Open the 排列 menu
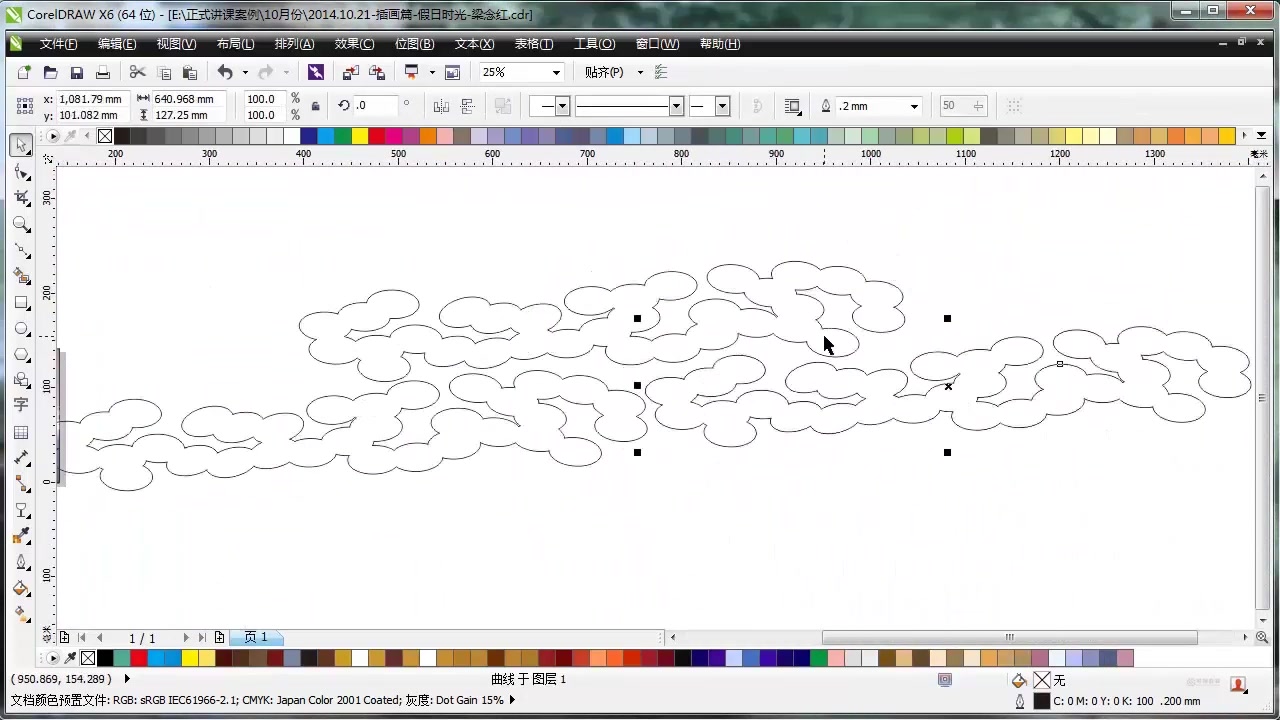 coord(294,43)
